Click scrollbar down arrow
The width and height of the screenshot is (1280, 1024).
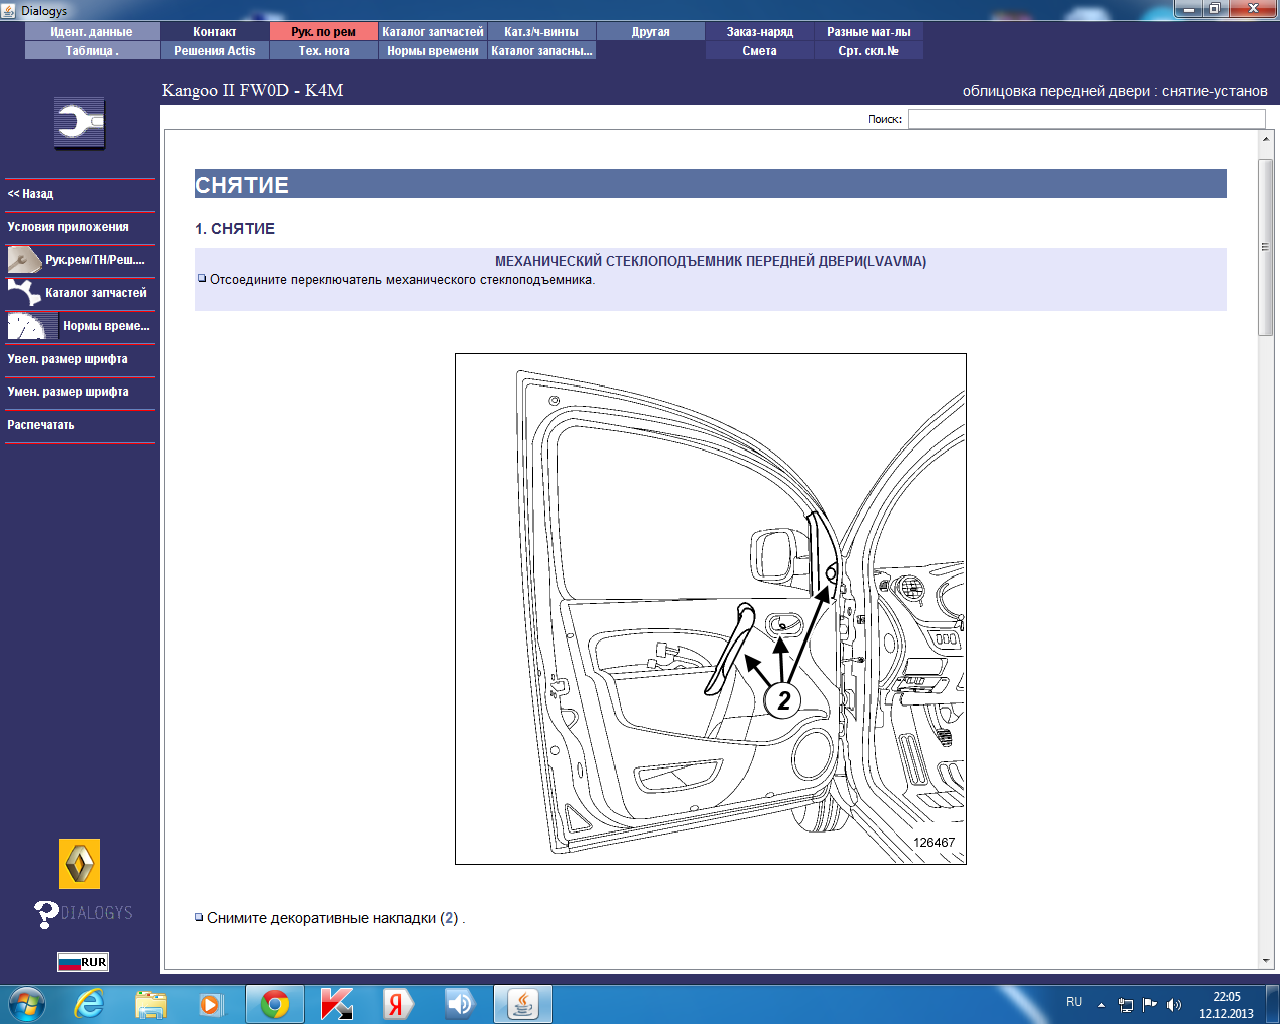pyautogui.click(x=1265, y=961)
